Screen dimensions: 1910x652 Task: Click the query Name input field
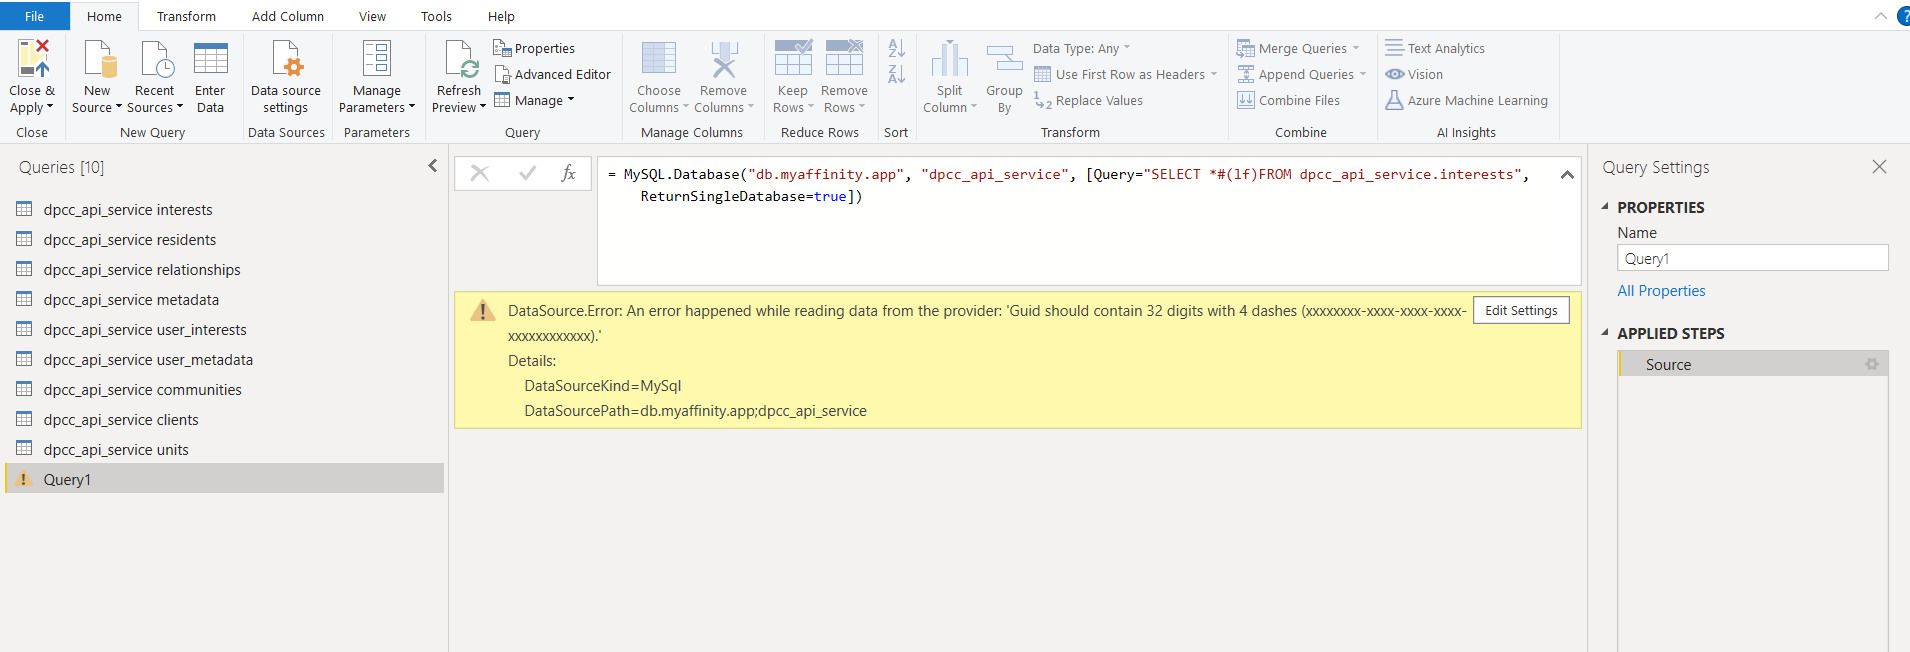click(1751, 258)
